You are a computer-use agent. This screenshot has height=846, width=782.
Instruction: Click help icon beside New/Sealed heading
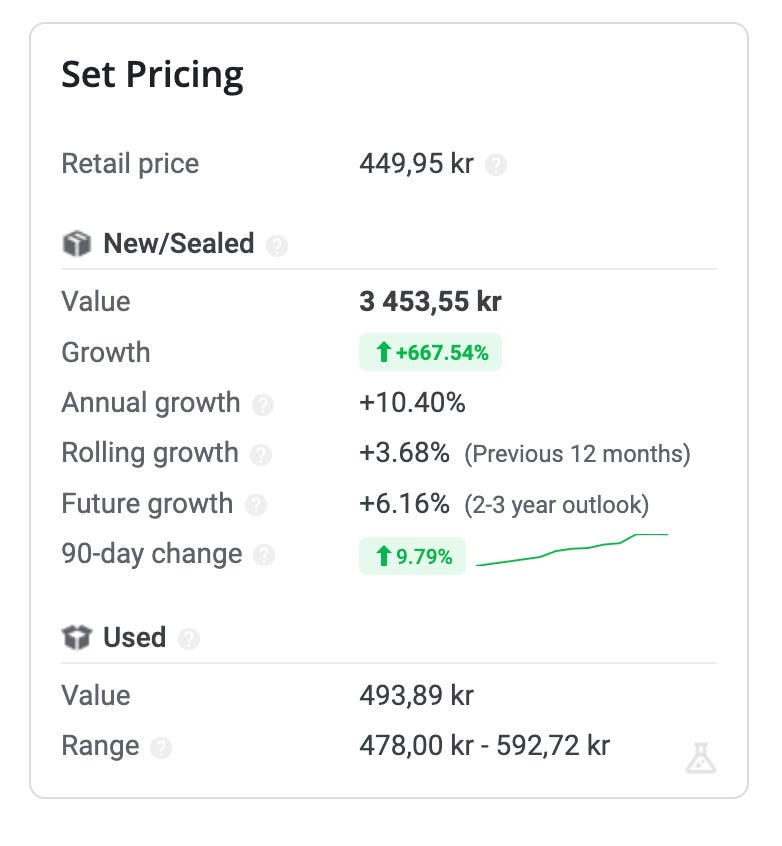(277, 245)
